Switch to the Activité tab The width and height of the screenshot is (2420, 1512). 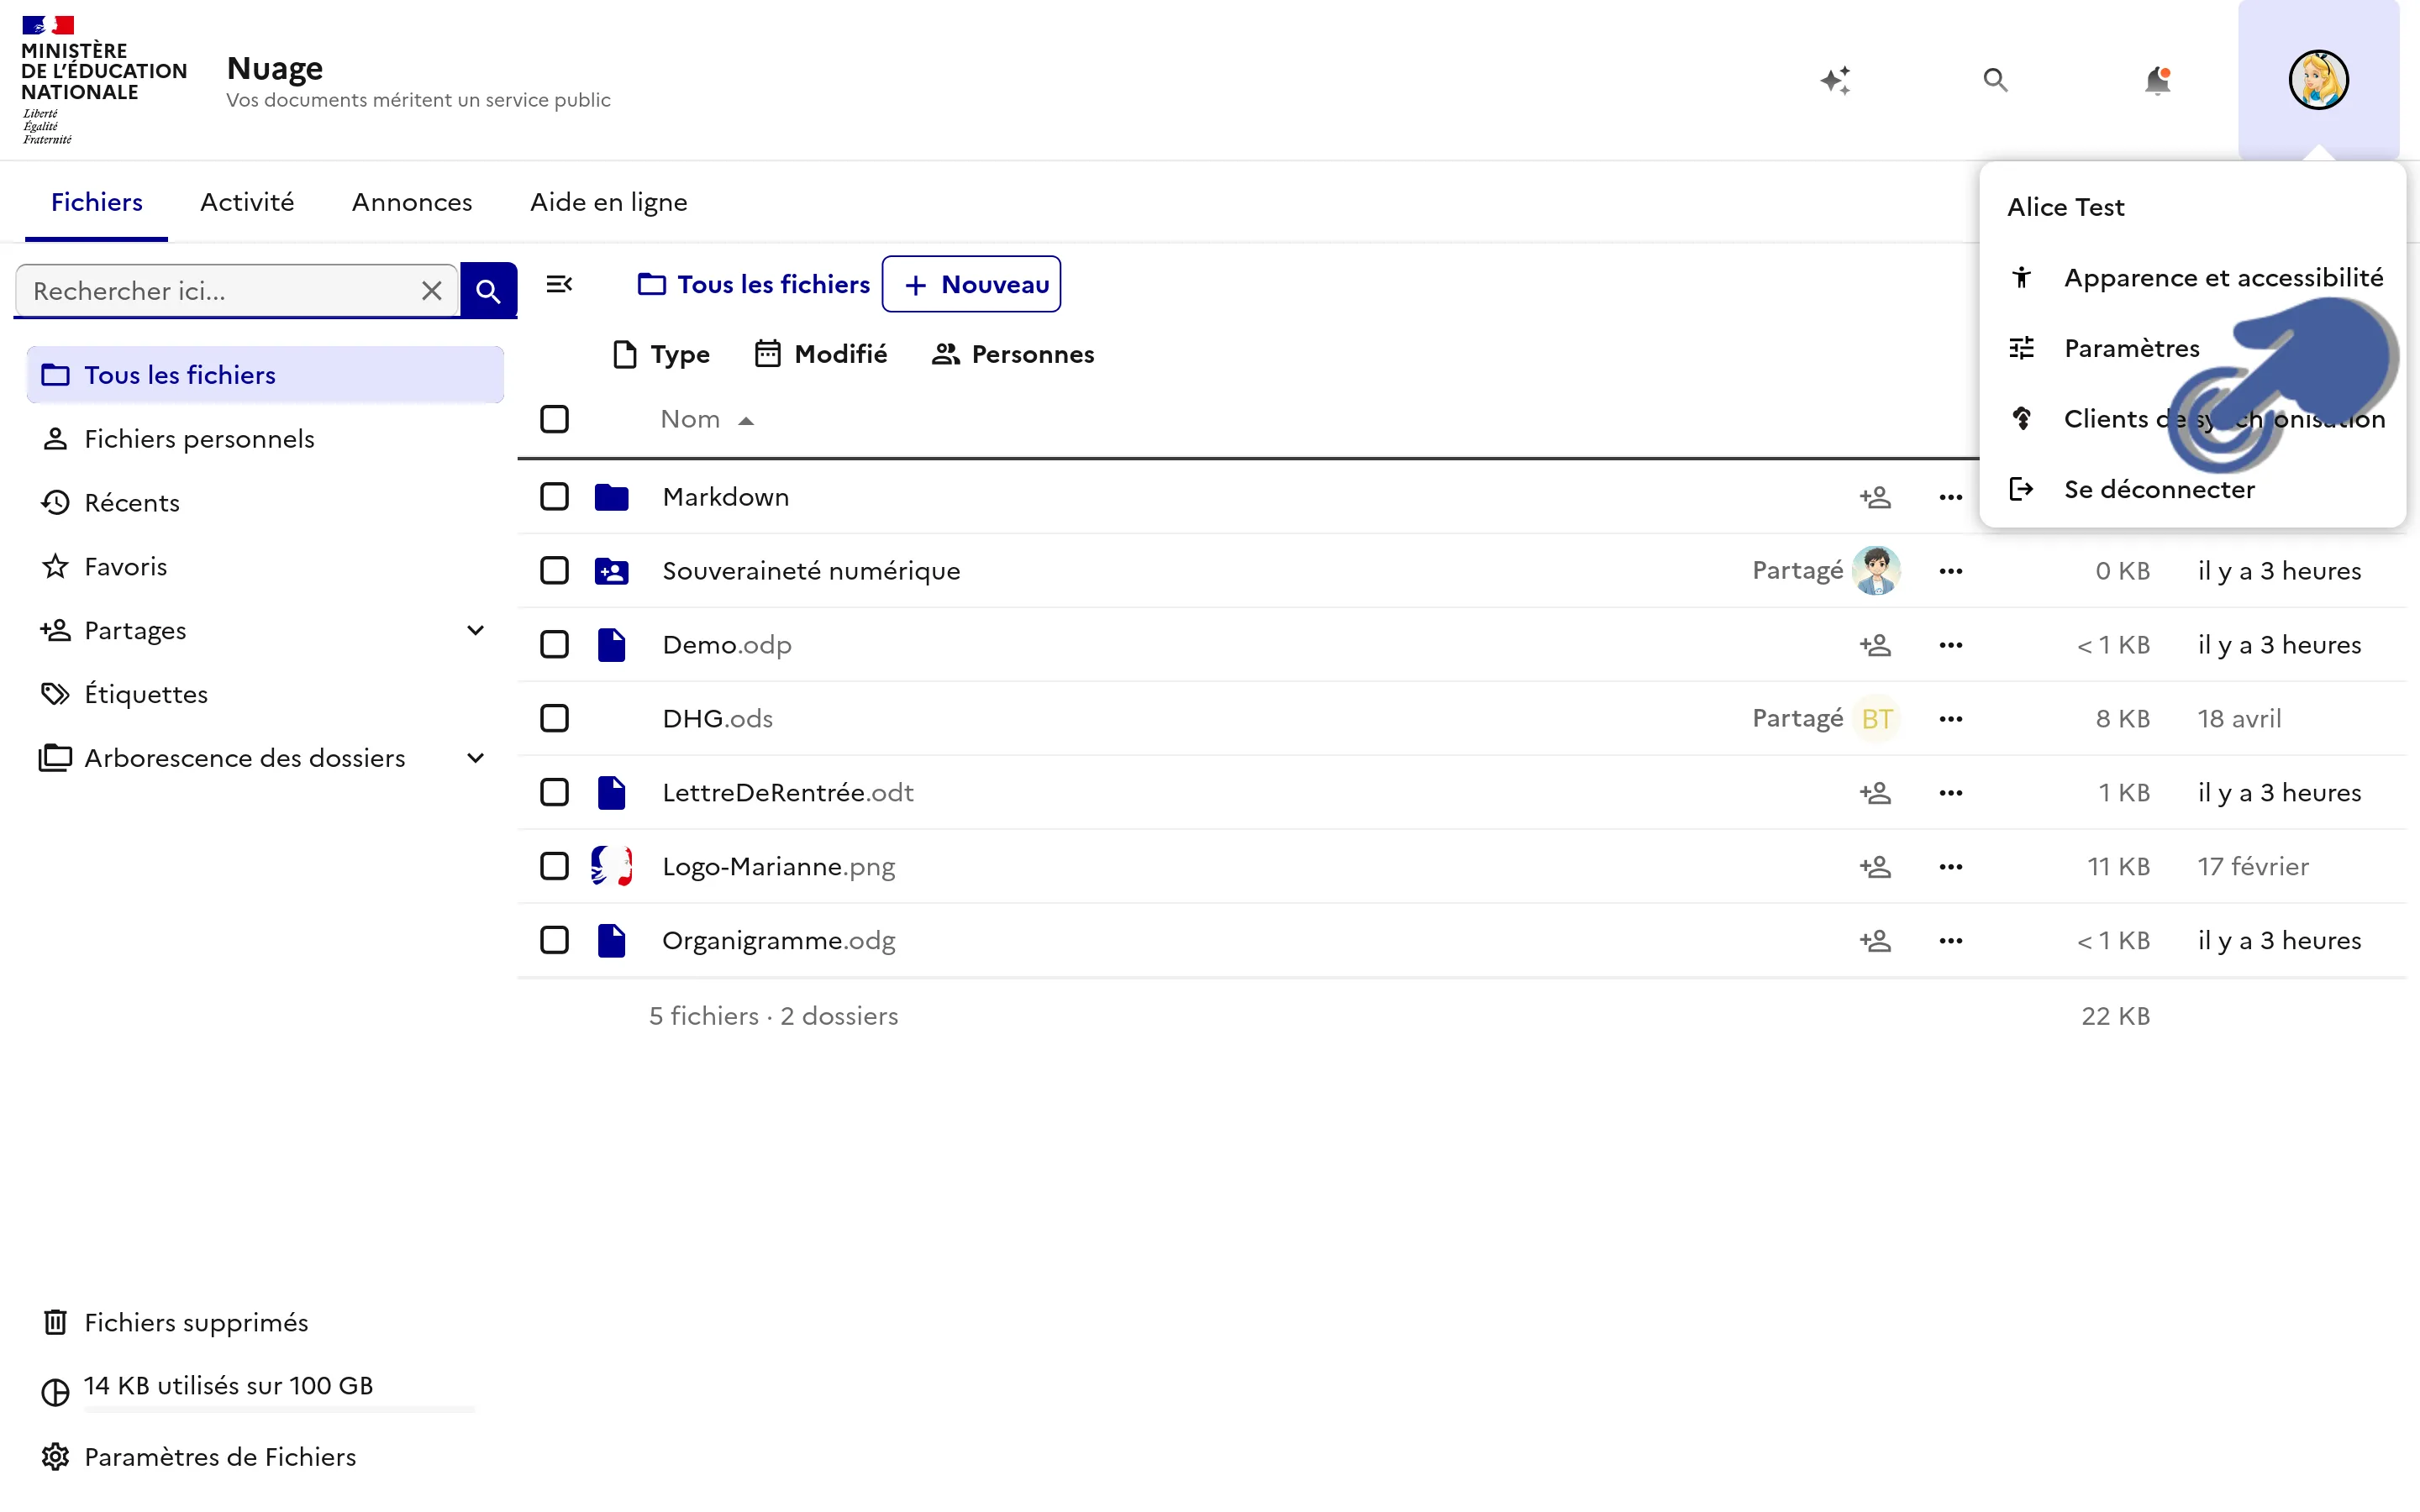(x=247, y=202)
